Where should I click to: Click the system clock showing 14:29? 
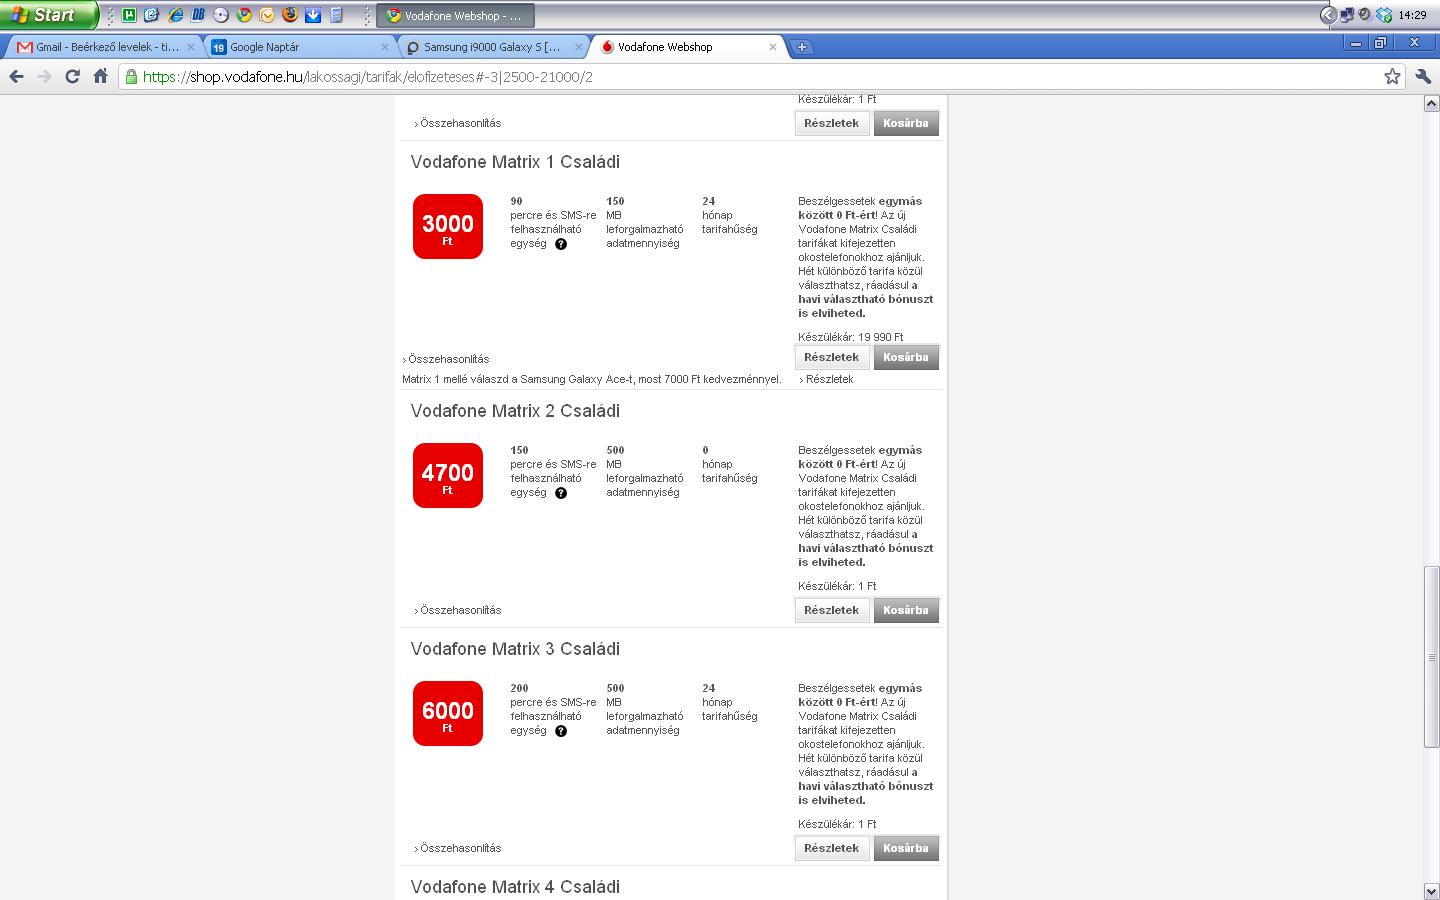[x=1412, y=15]
